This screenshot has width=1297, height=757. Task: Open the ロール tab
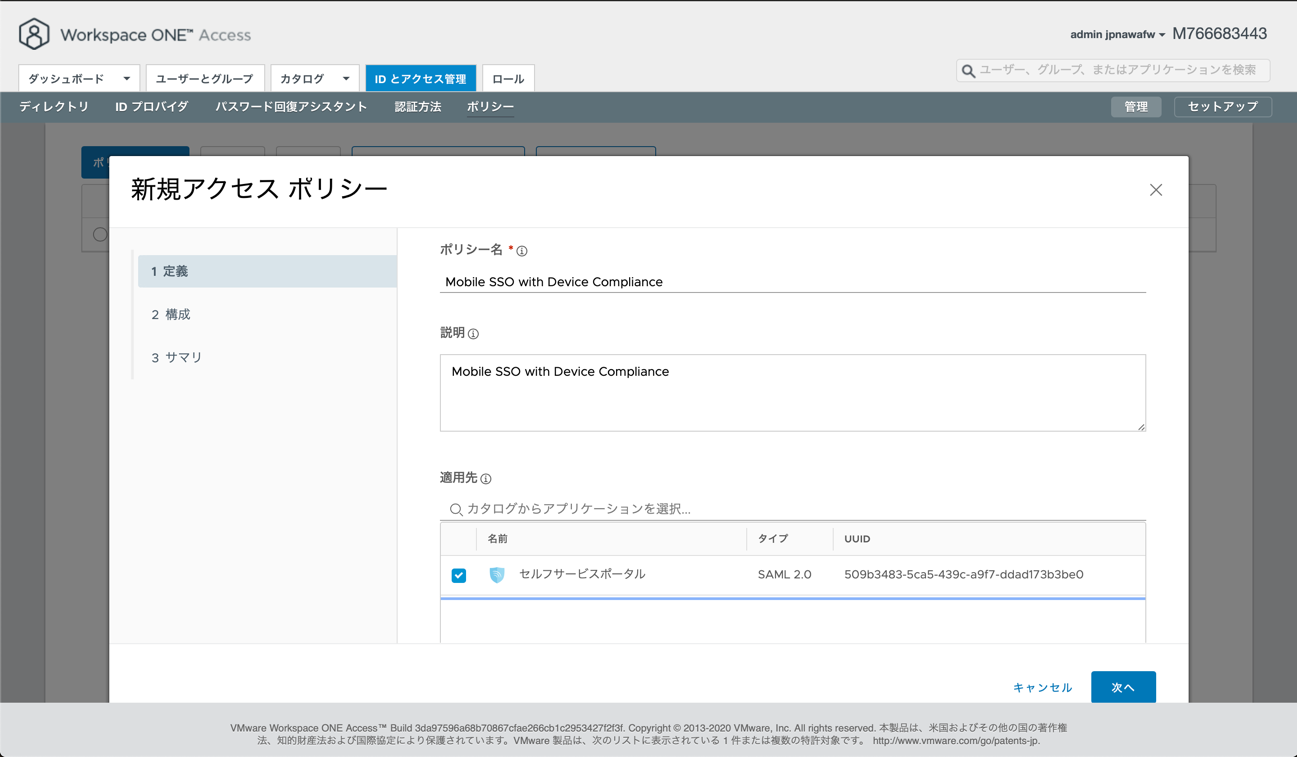508,79
